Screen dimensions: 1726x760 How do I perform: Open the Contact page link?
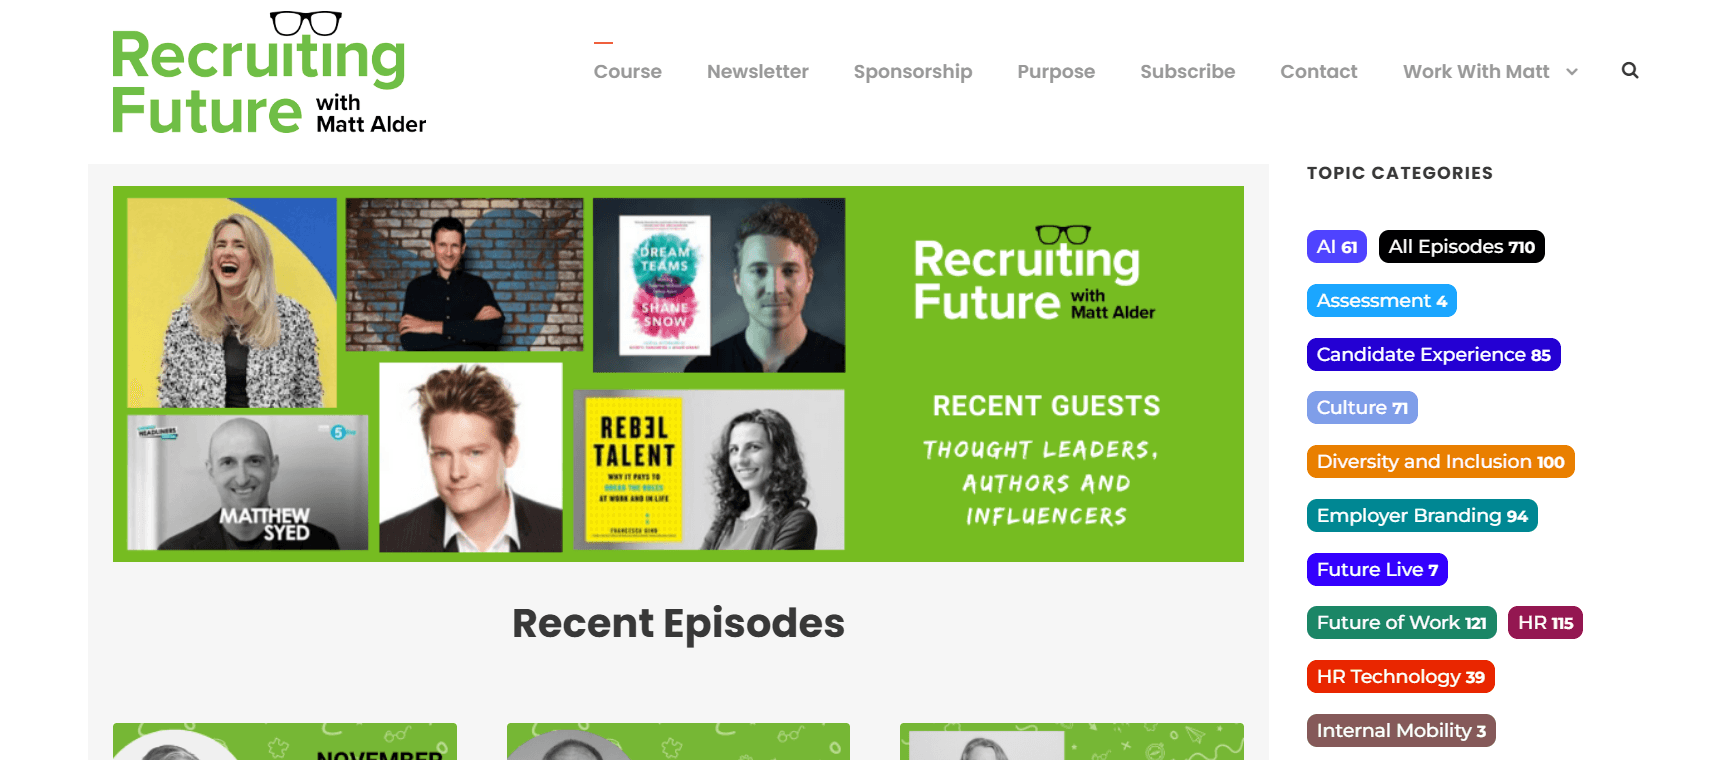(x=1318, y=71)
